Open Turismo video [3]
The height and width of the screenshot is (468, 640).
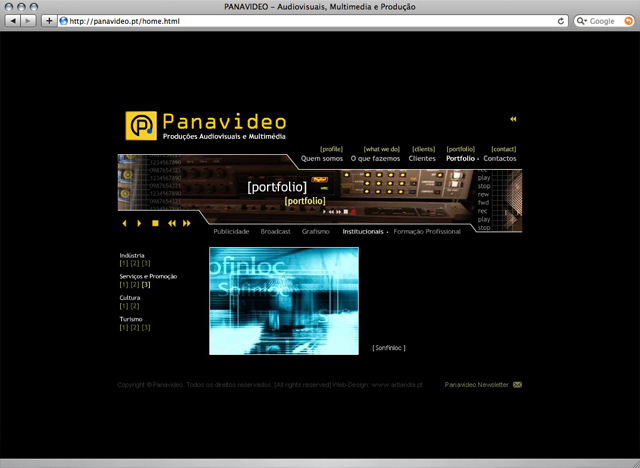(x=146, y=327)
